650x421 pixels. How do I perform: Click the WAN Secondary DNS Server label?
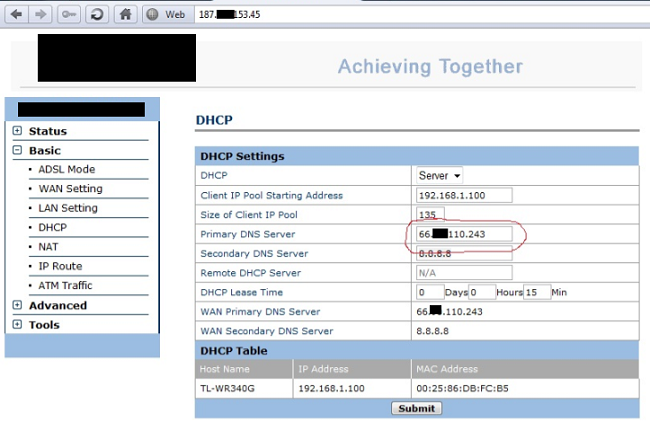coord(267,331)
